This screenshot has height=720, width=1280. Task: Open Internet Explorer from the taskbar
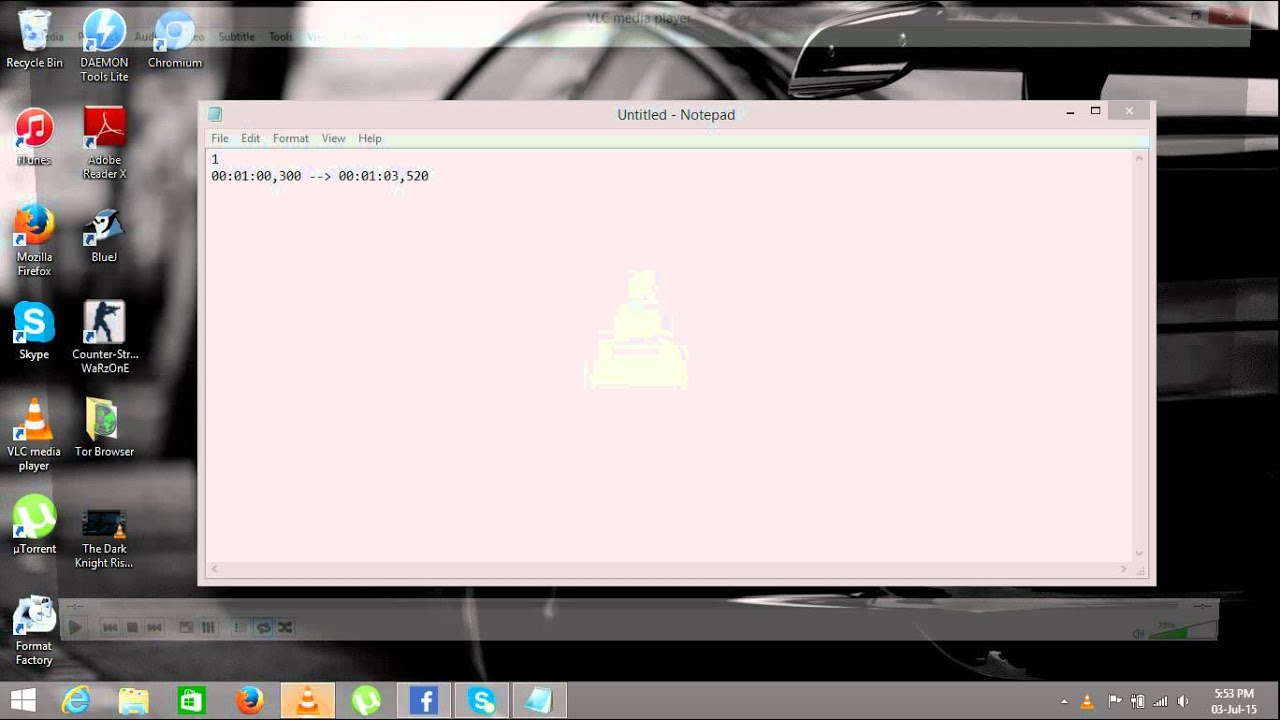pos(76,700)
